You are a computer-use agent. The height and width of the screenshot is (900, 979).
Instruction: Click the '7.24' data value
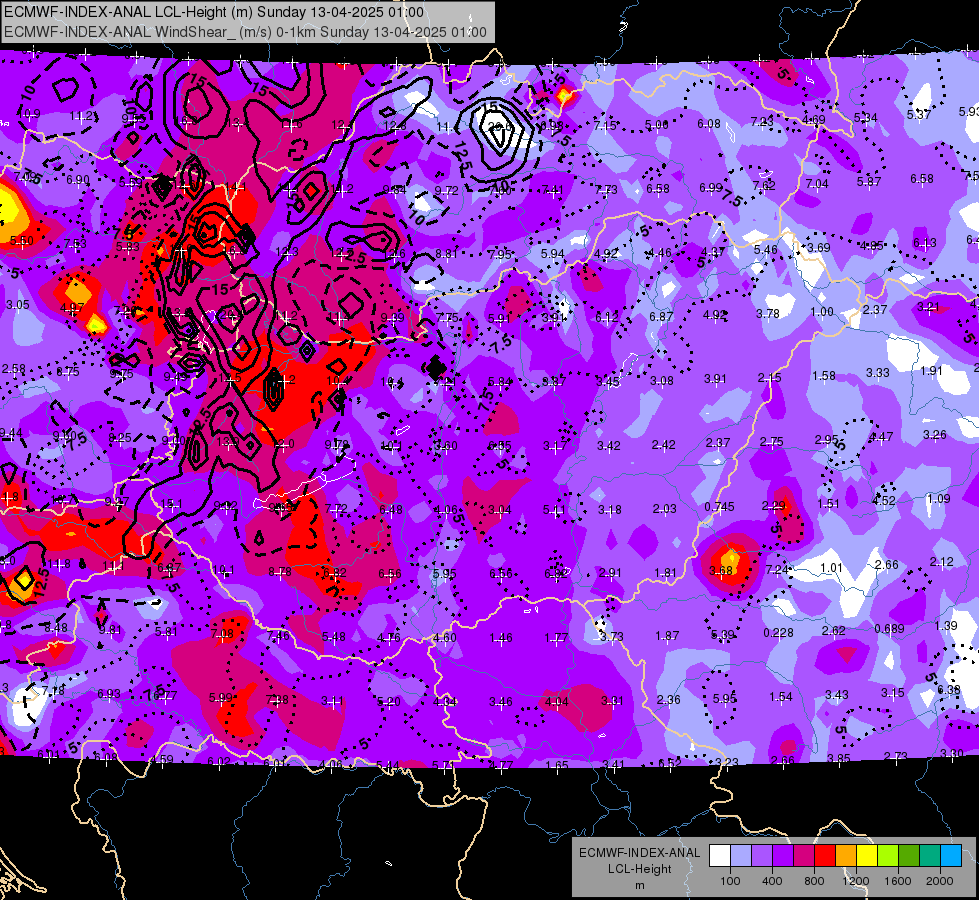777,570
